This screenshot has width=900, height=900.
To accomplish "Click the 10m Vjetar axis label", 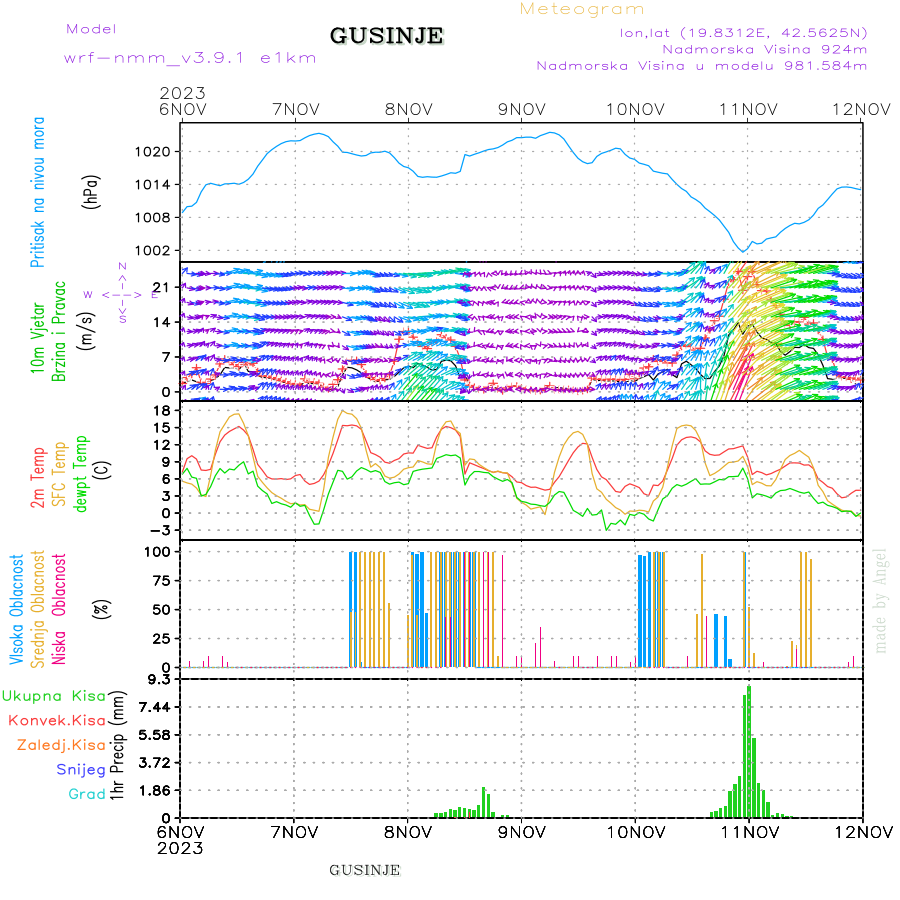I will [x=37, y=338].
